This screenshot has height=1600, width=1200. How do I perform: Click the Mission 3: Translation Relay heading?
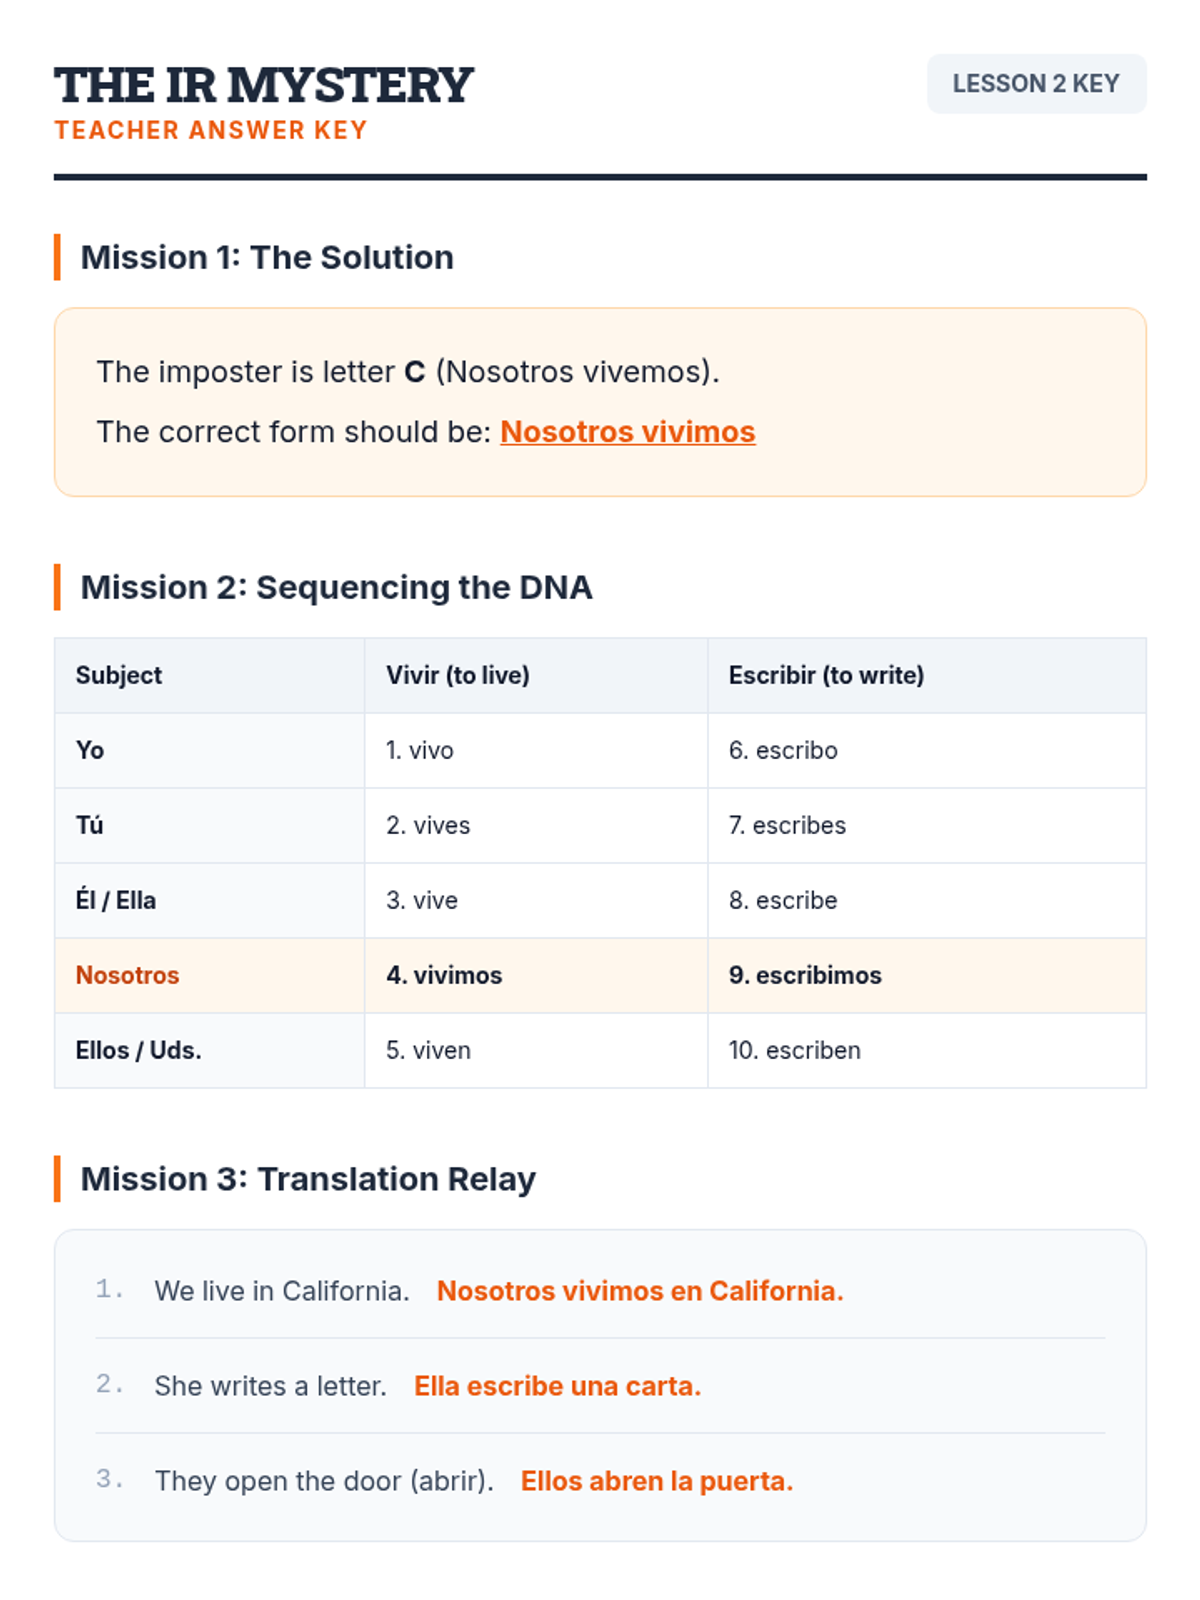[308, 1180]
